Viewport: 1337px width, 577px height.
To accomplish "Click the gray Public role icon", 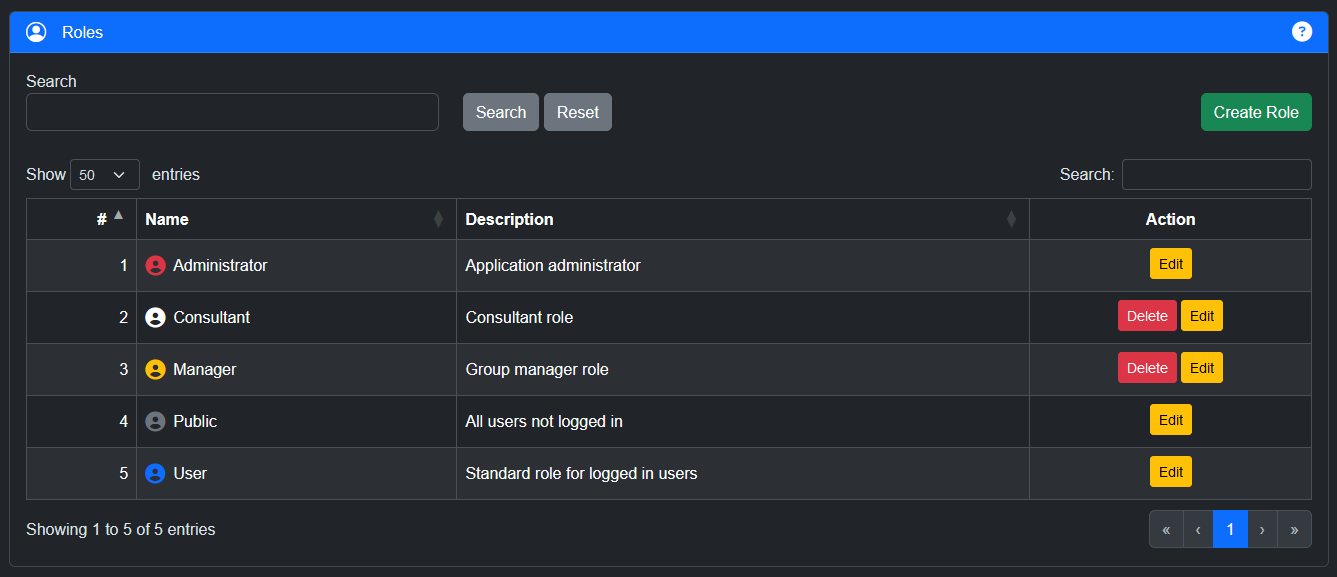I will pyautogui.click(x=155, y=422).
